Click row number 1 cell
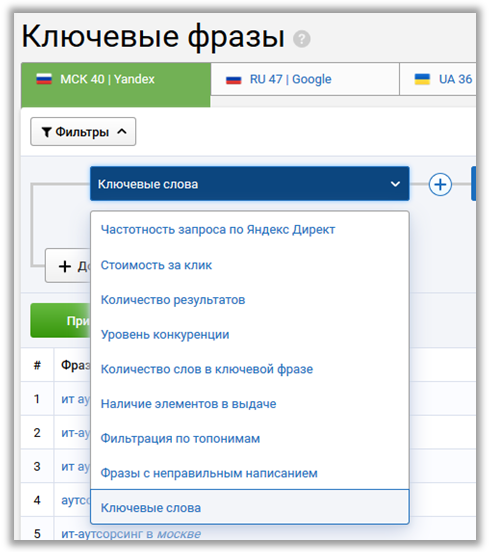This screenshot has height=552, width=490. tap(37, 399)
